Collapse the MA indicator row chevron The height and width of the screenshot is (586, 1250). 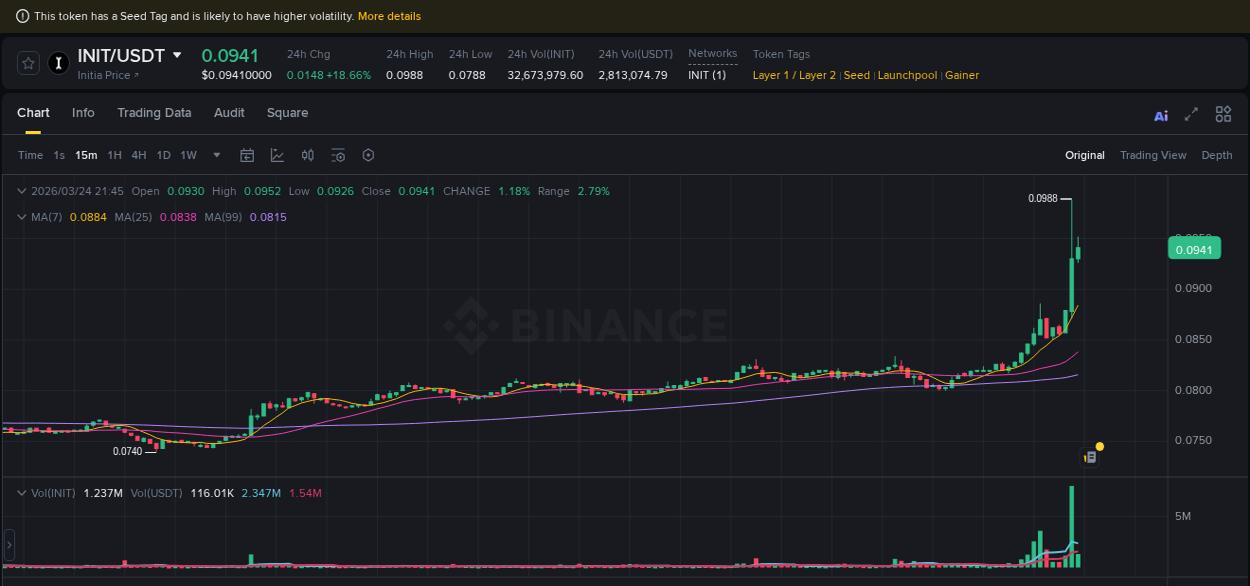[21, 217]
